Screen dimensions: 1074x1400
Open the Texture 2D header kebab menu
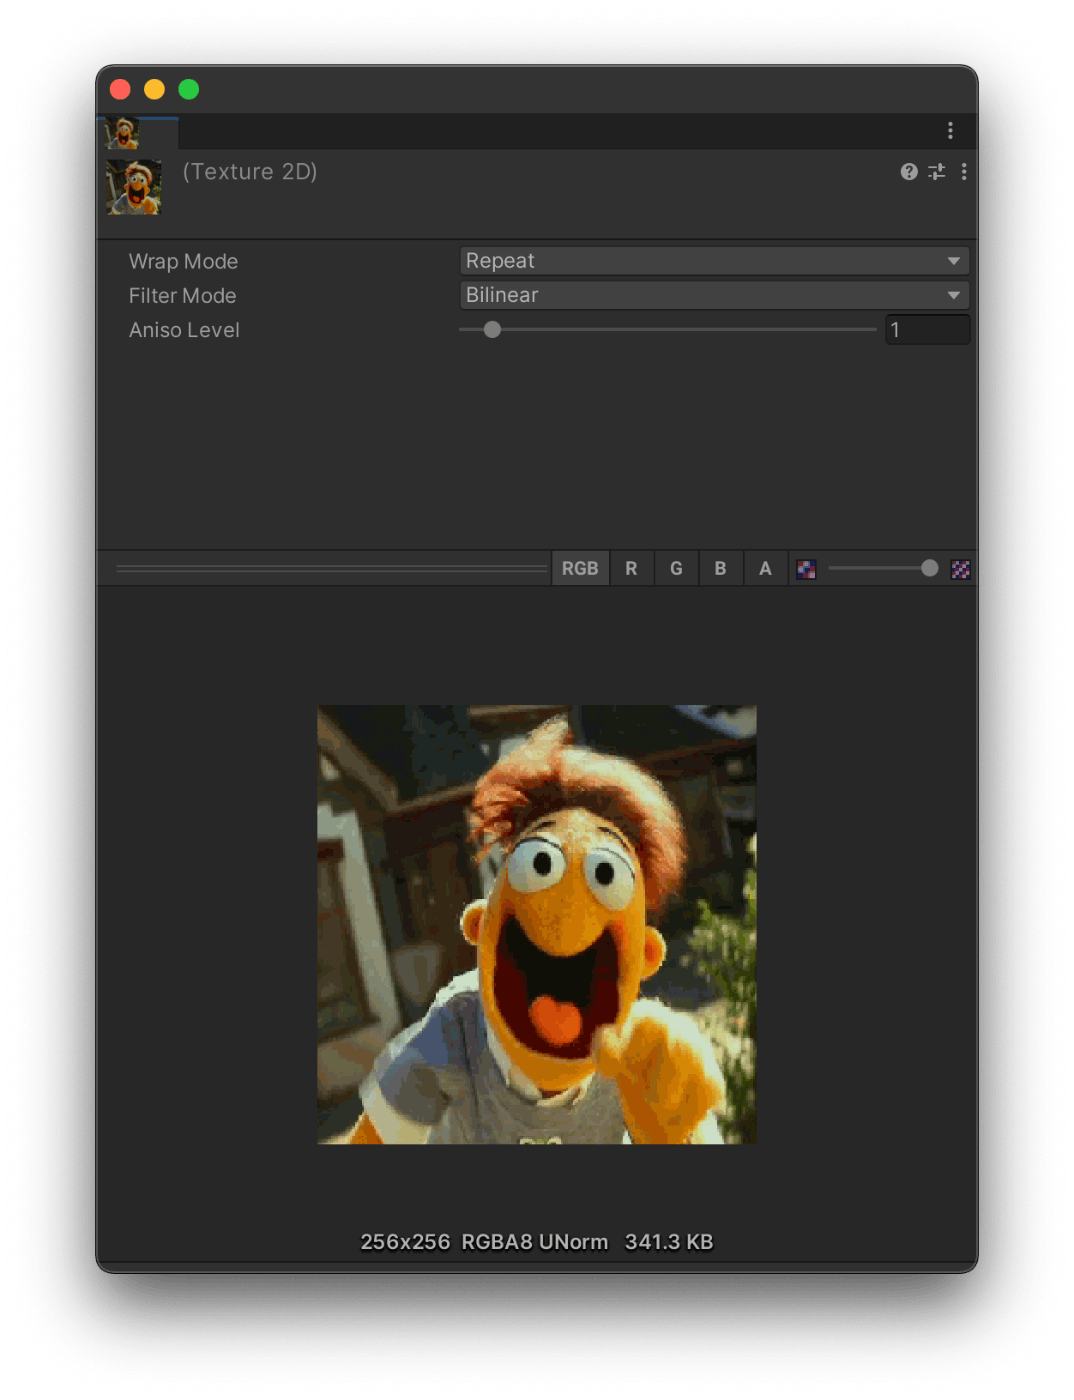pyautogui.click(x=963, y=172)
